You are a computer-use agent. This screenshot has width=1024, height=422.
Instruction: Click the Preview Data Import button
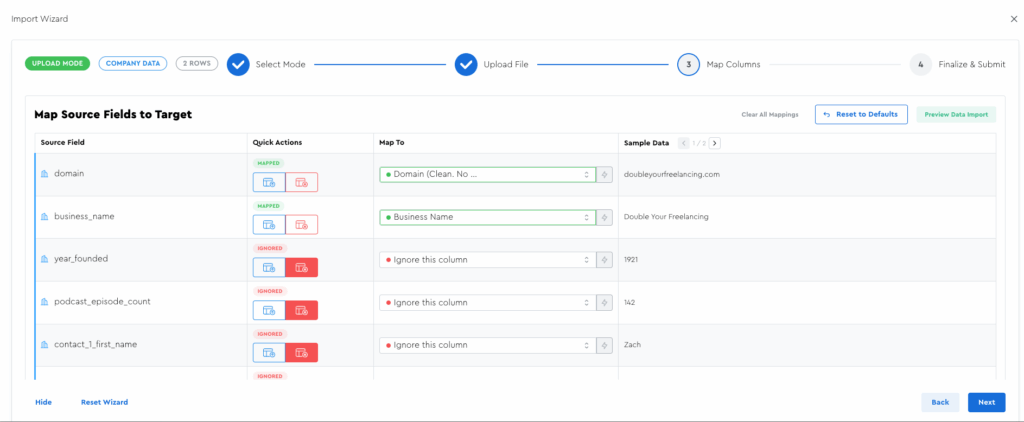[x=955, y=114]
